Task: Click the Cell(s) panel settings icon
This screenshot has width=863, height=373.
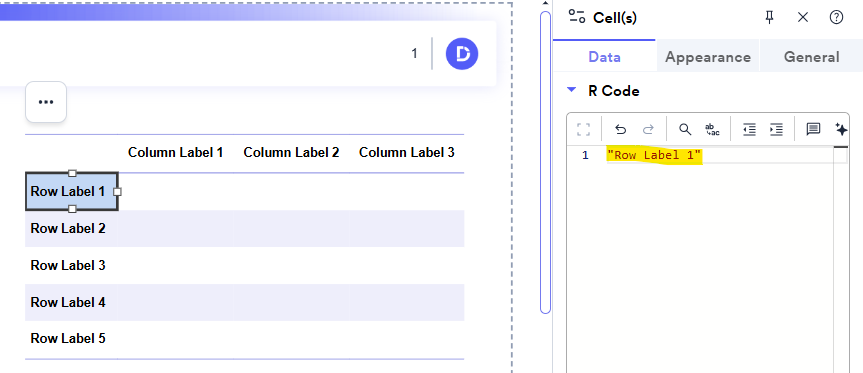Action: point(577,17)
